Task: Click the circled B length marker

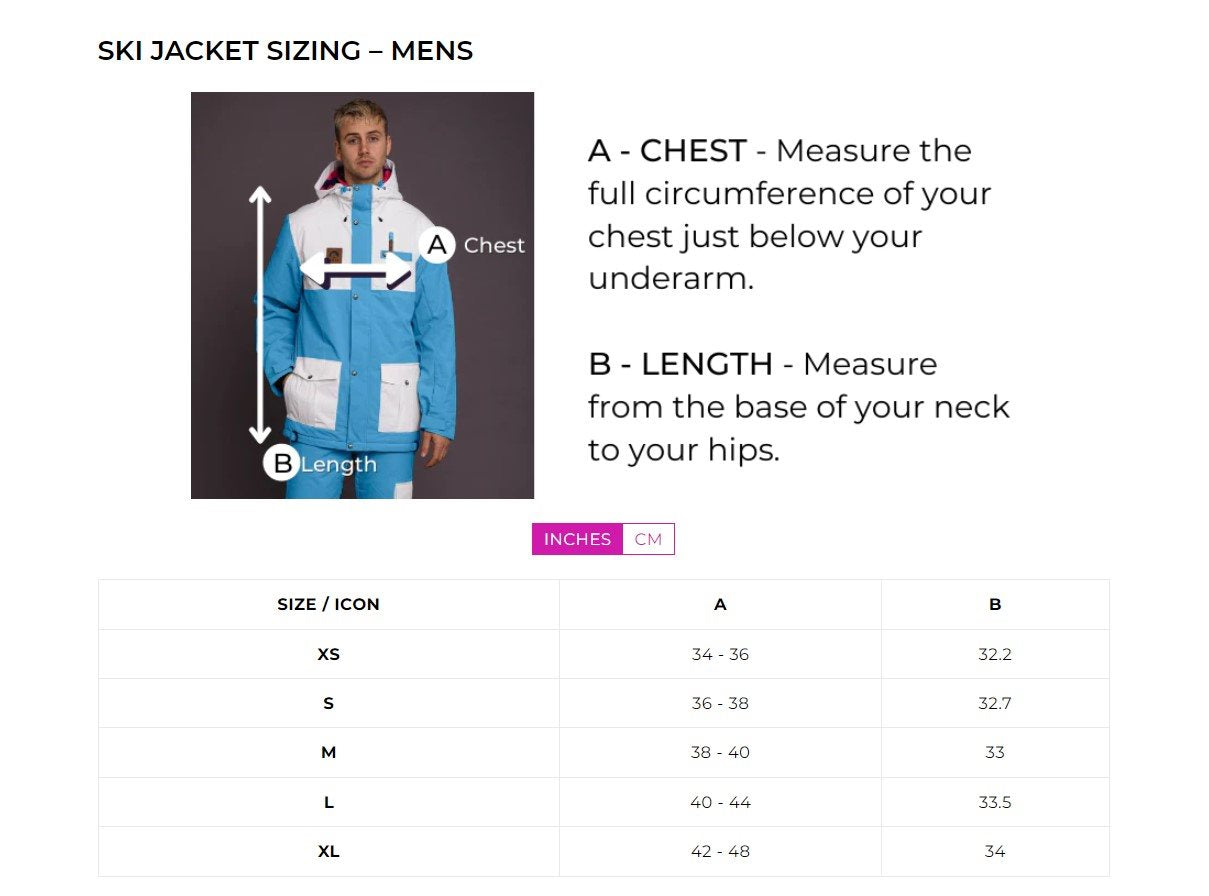Action: 282,463
